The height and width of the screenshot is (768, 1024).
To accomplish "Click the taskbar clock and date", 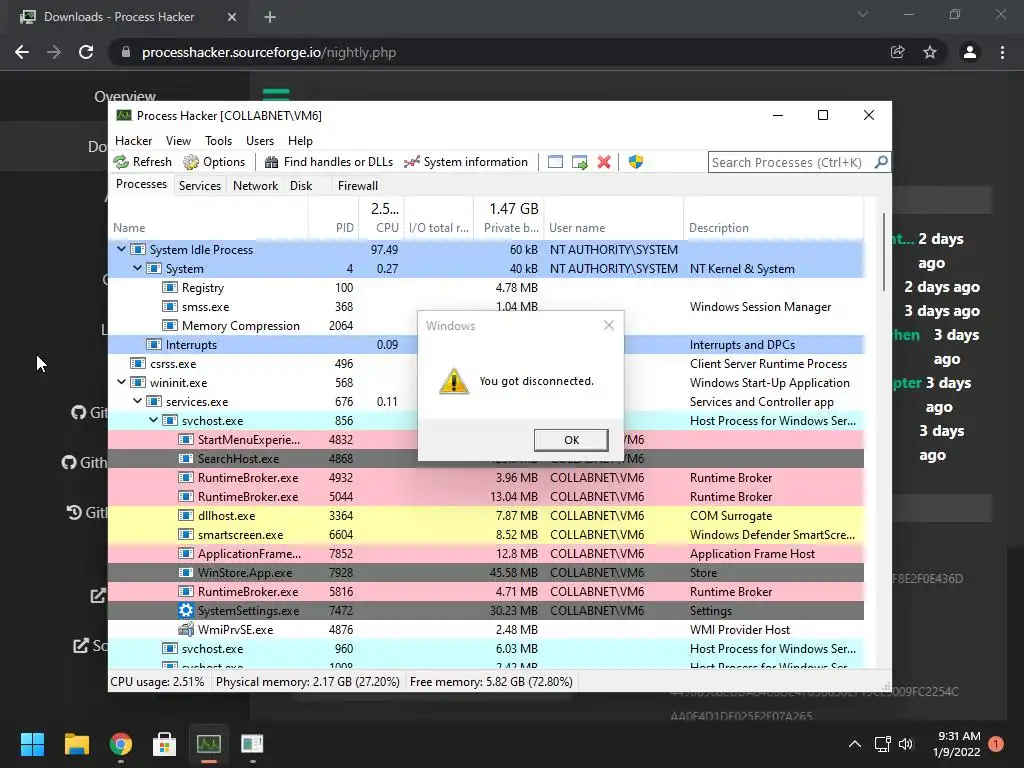I will [x=957, y=744].
